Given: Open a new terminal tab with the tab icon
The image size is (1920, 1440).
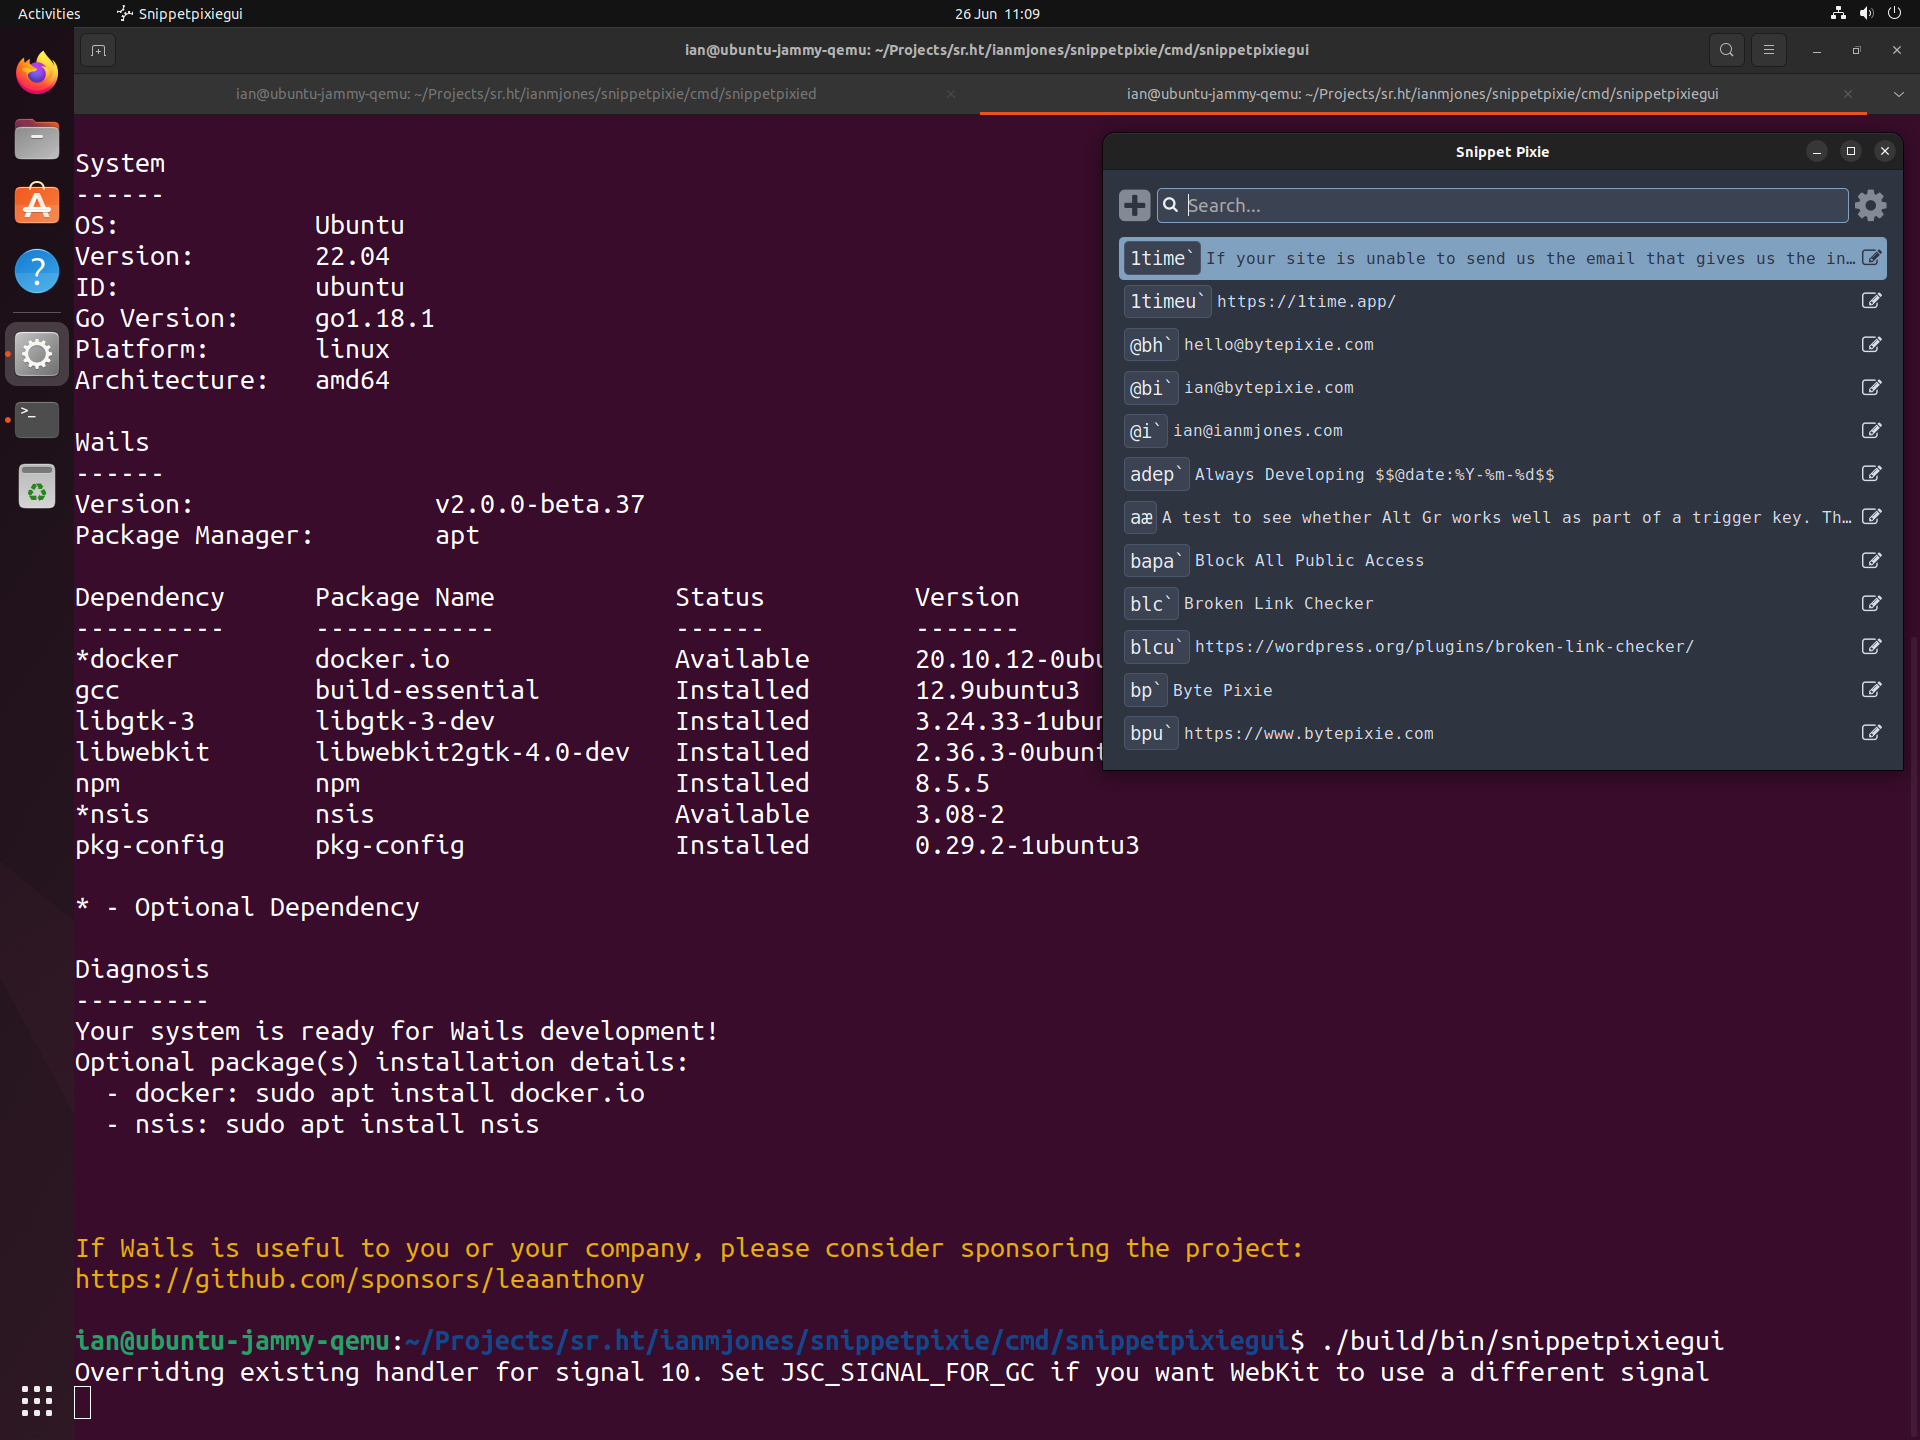Looking at the screenshot, I should coord(97,49).
